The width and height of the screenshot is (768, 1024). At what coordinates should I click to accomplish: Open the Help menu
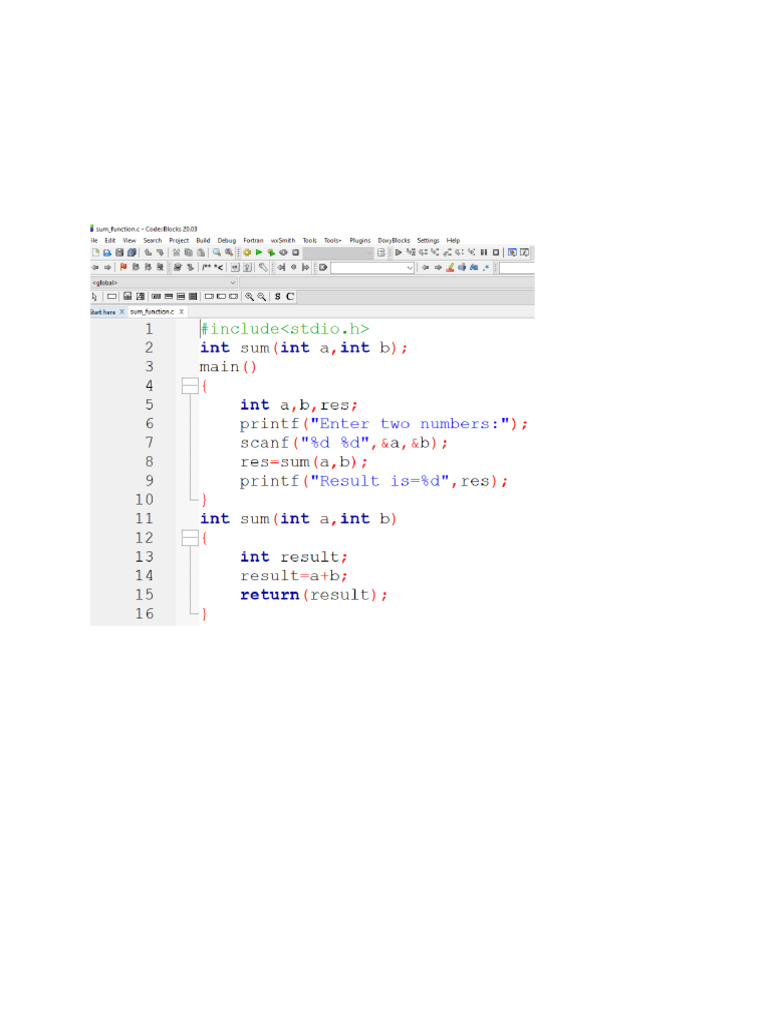(x=453, y=240)
